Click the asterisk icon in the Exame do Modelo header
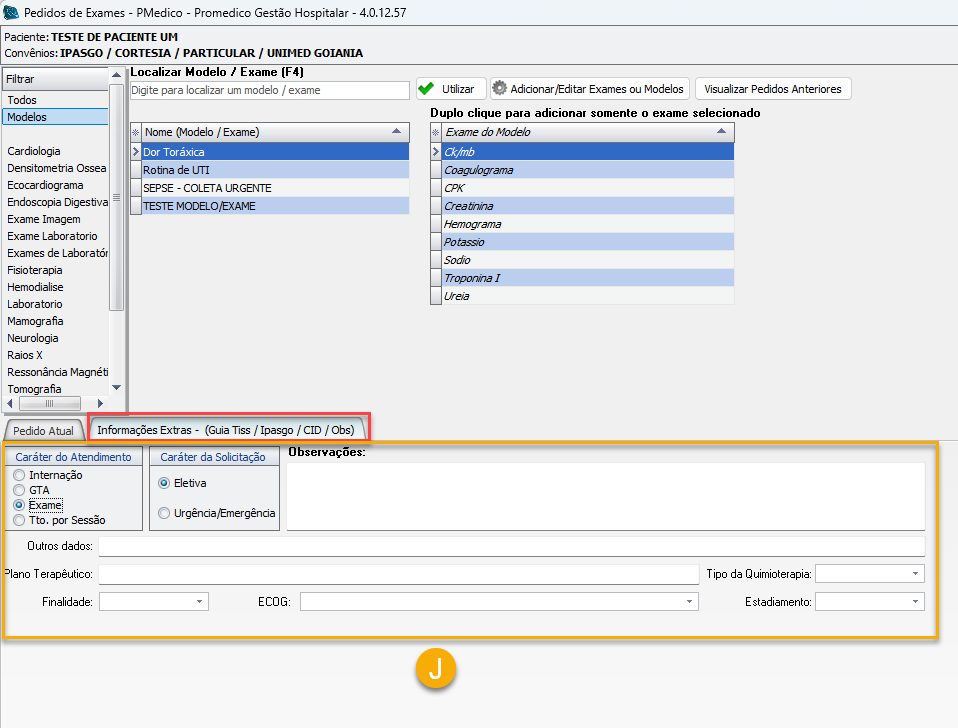The height and width of the screenshot is (728, 958). pyautogui.click(x=435, y=132)
